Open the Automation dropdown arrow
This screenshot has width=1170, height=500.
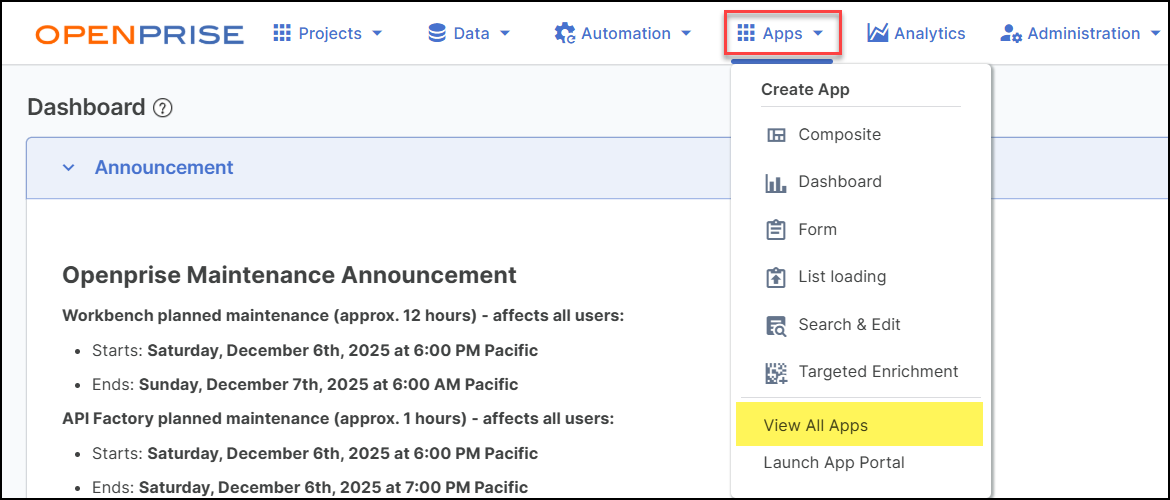pos(686,34)
